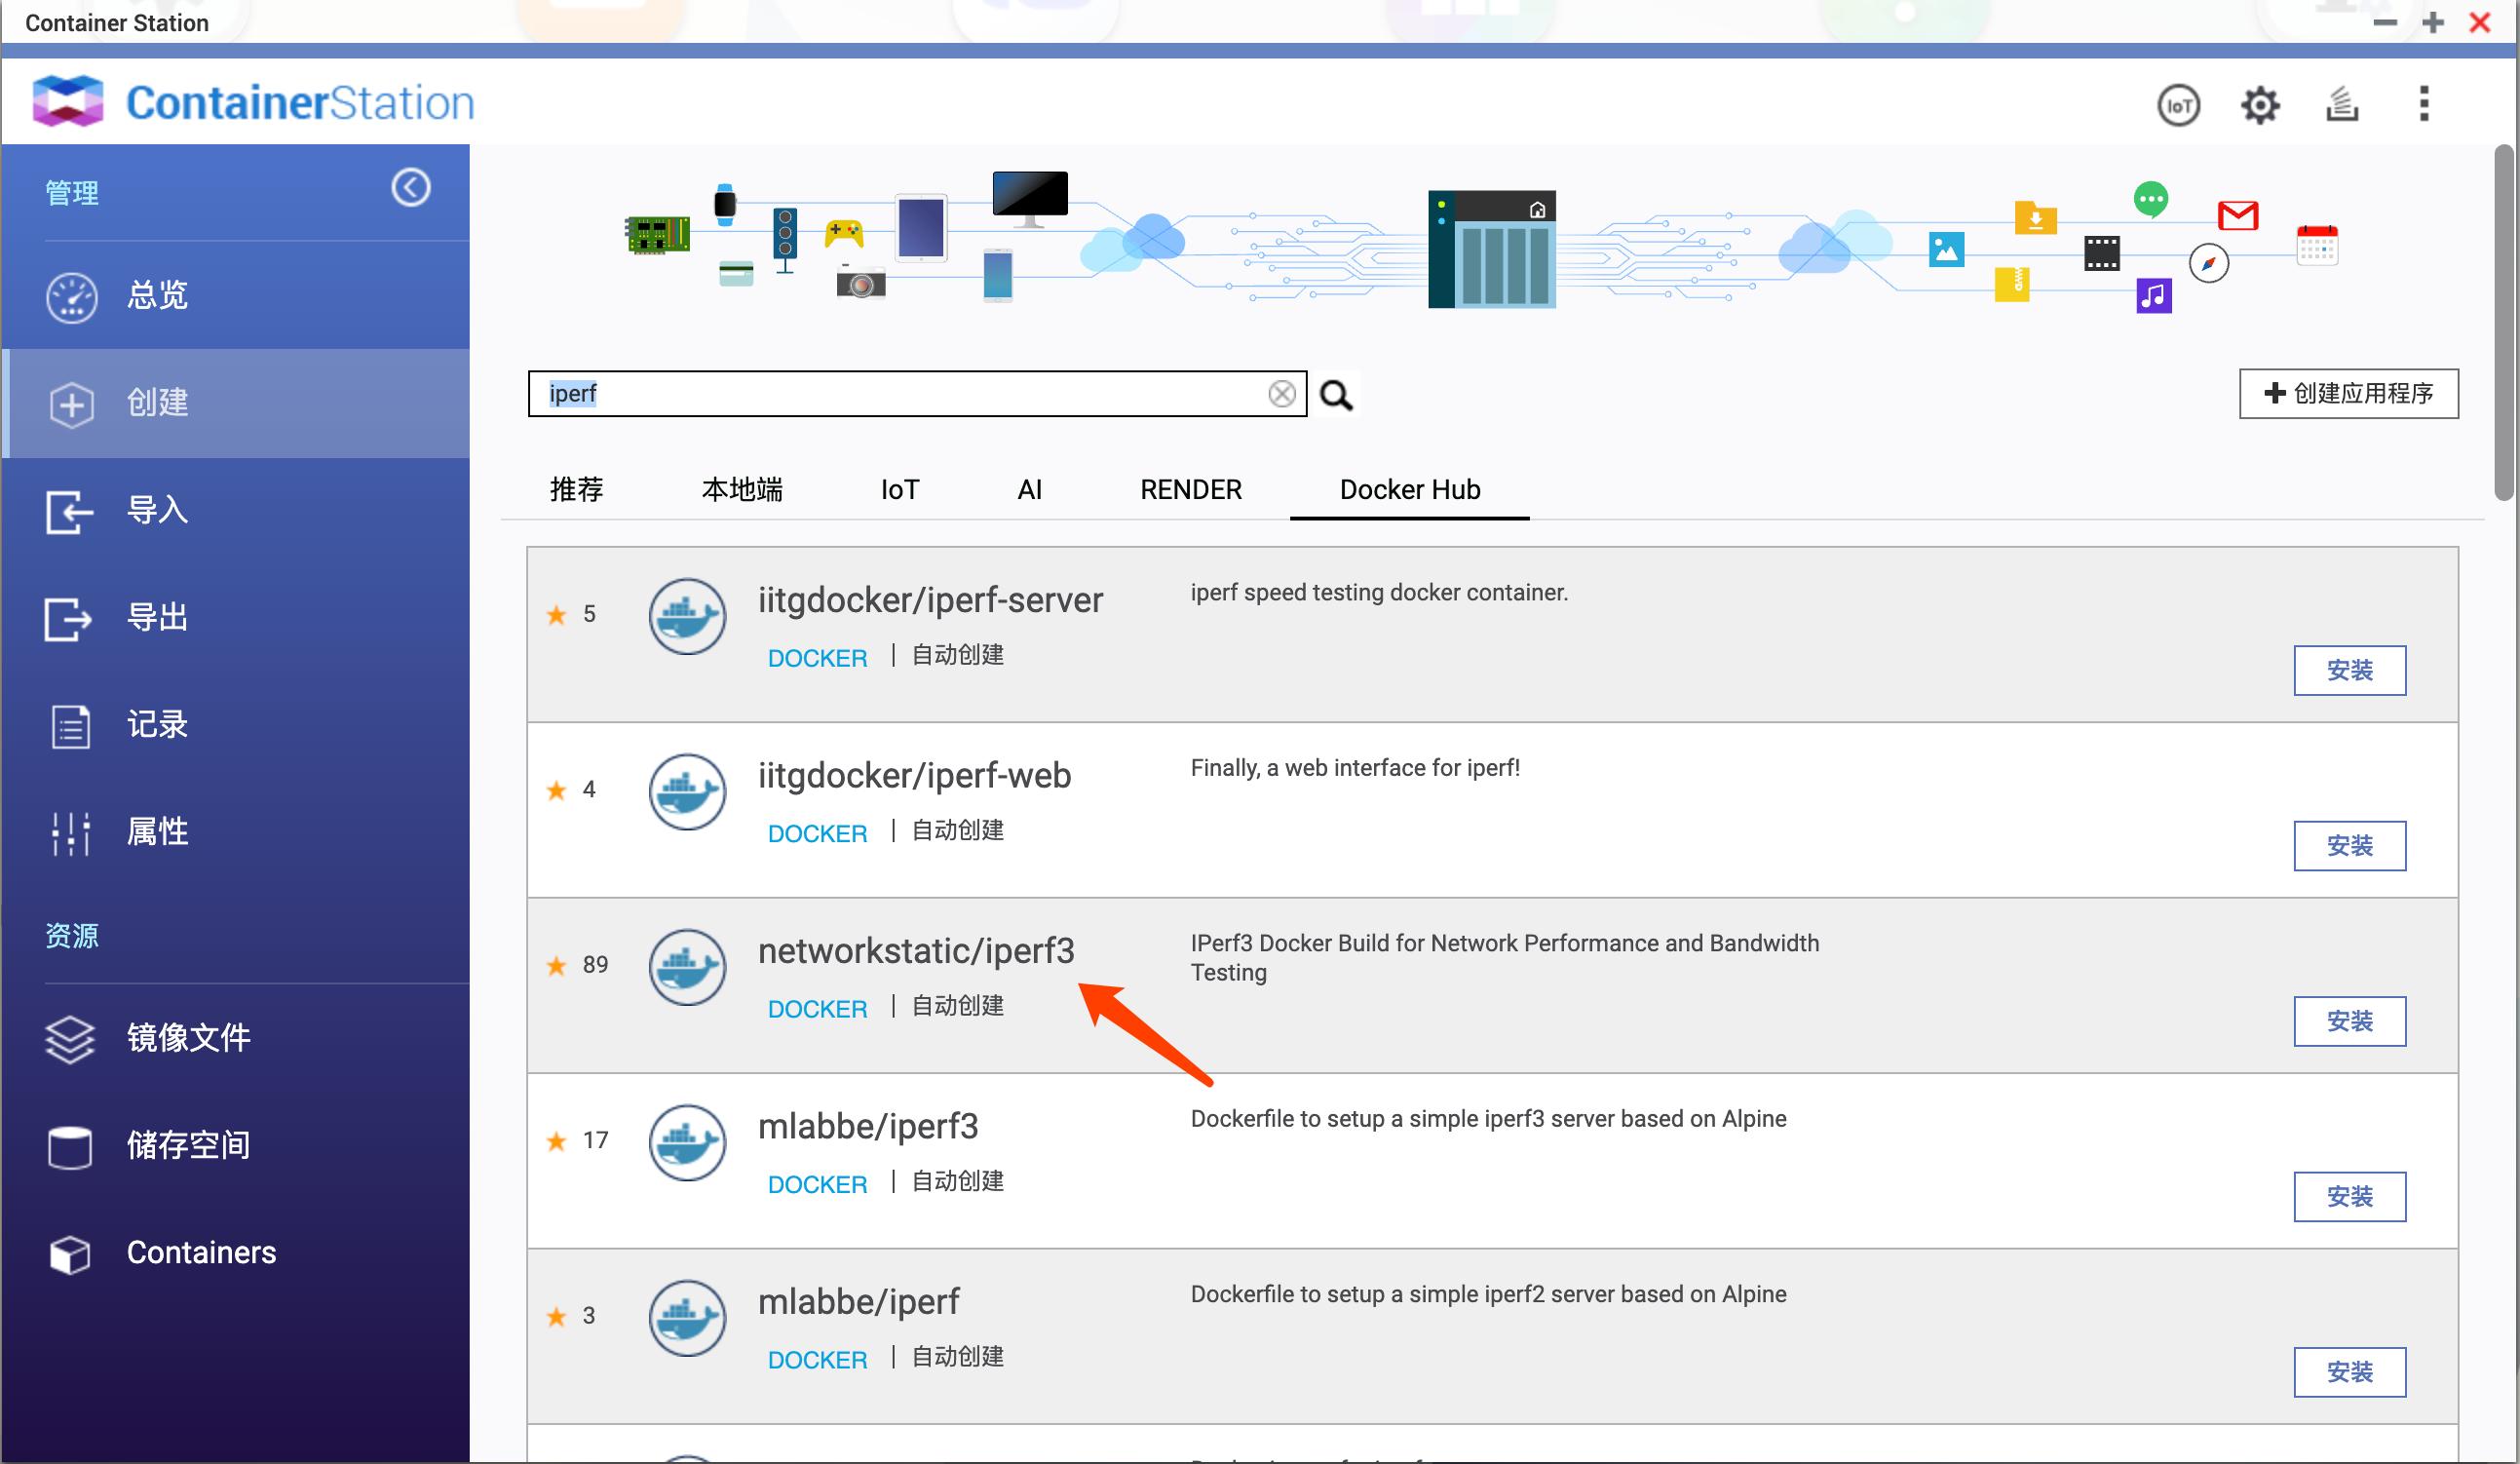Click into the iperf search input
Screen dimensions: 2520x1464
click(900, 394)
